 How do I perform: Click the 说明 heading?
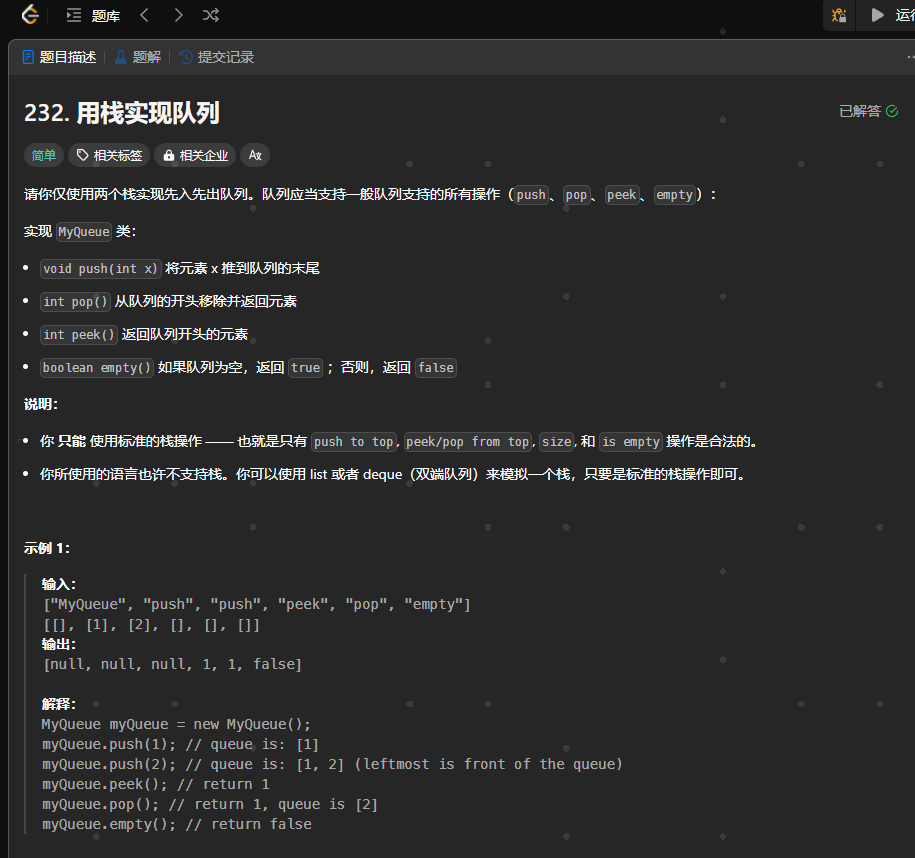point(40,404)
